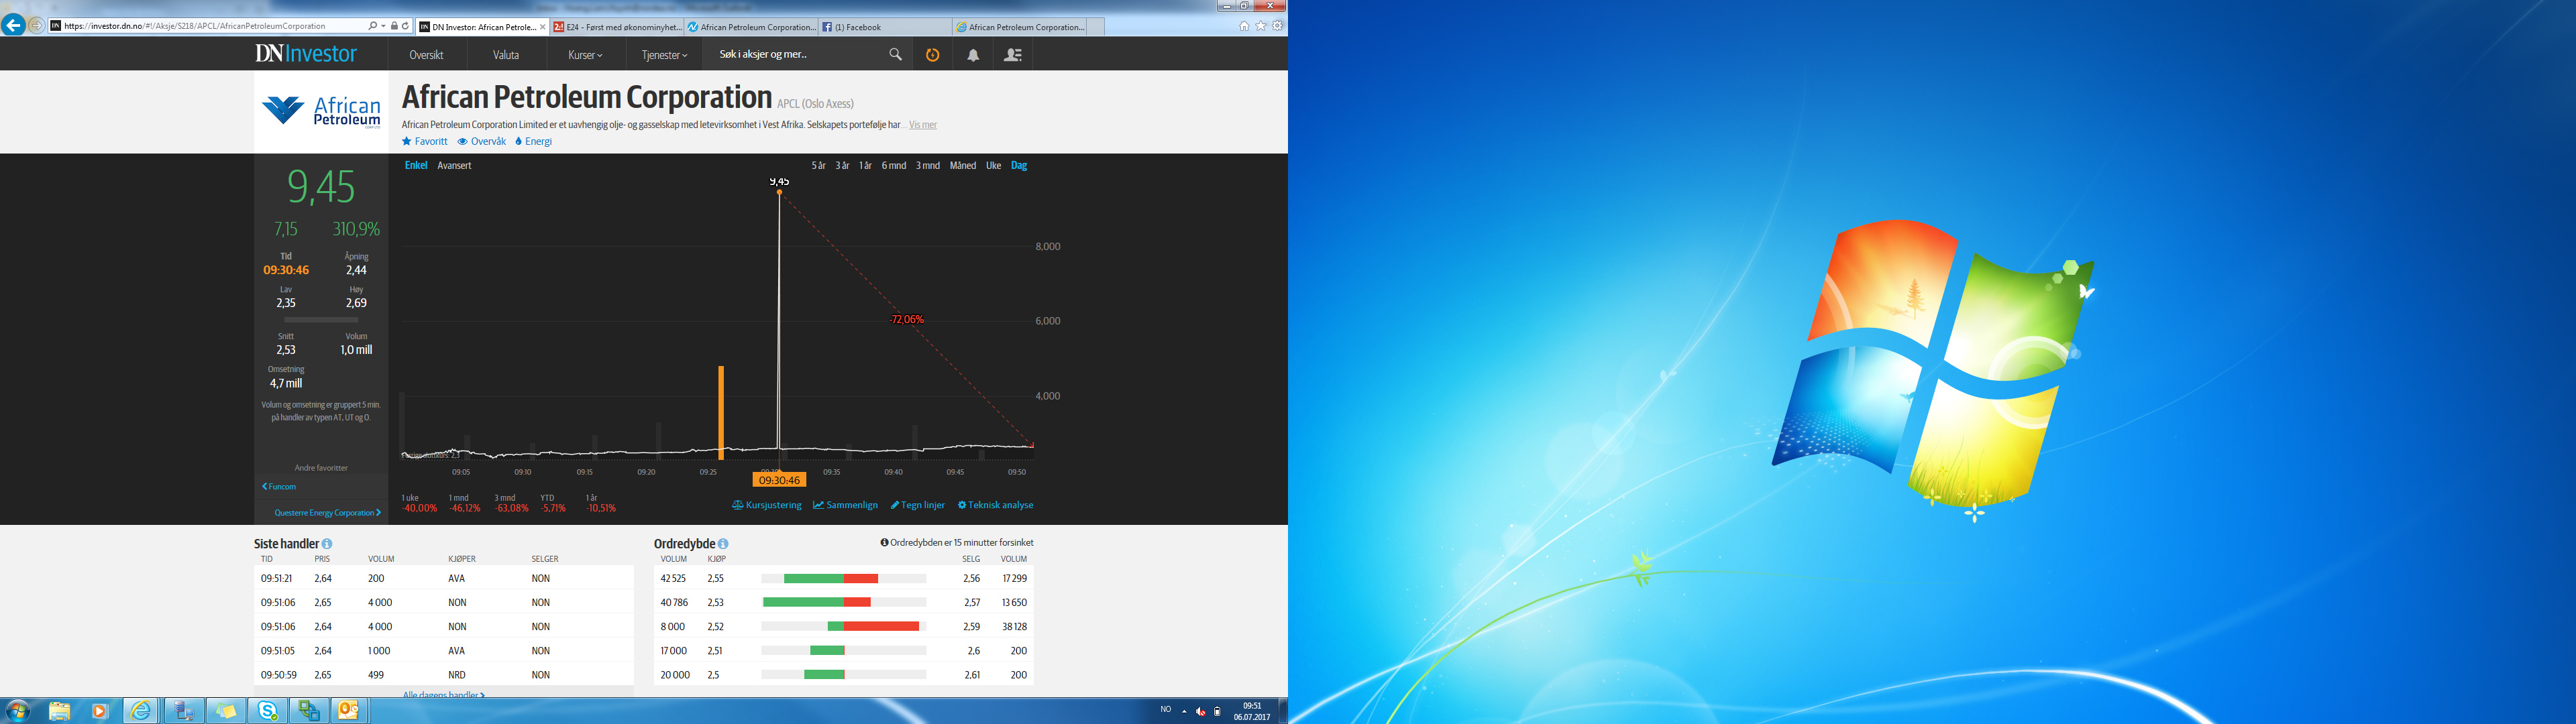Open Windows Explorer folder in taskbar

click(59, 711)
